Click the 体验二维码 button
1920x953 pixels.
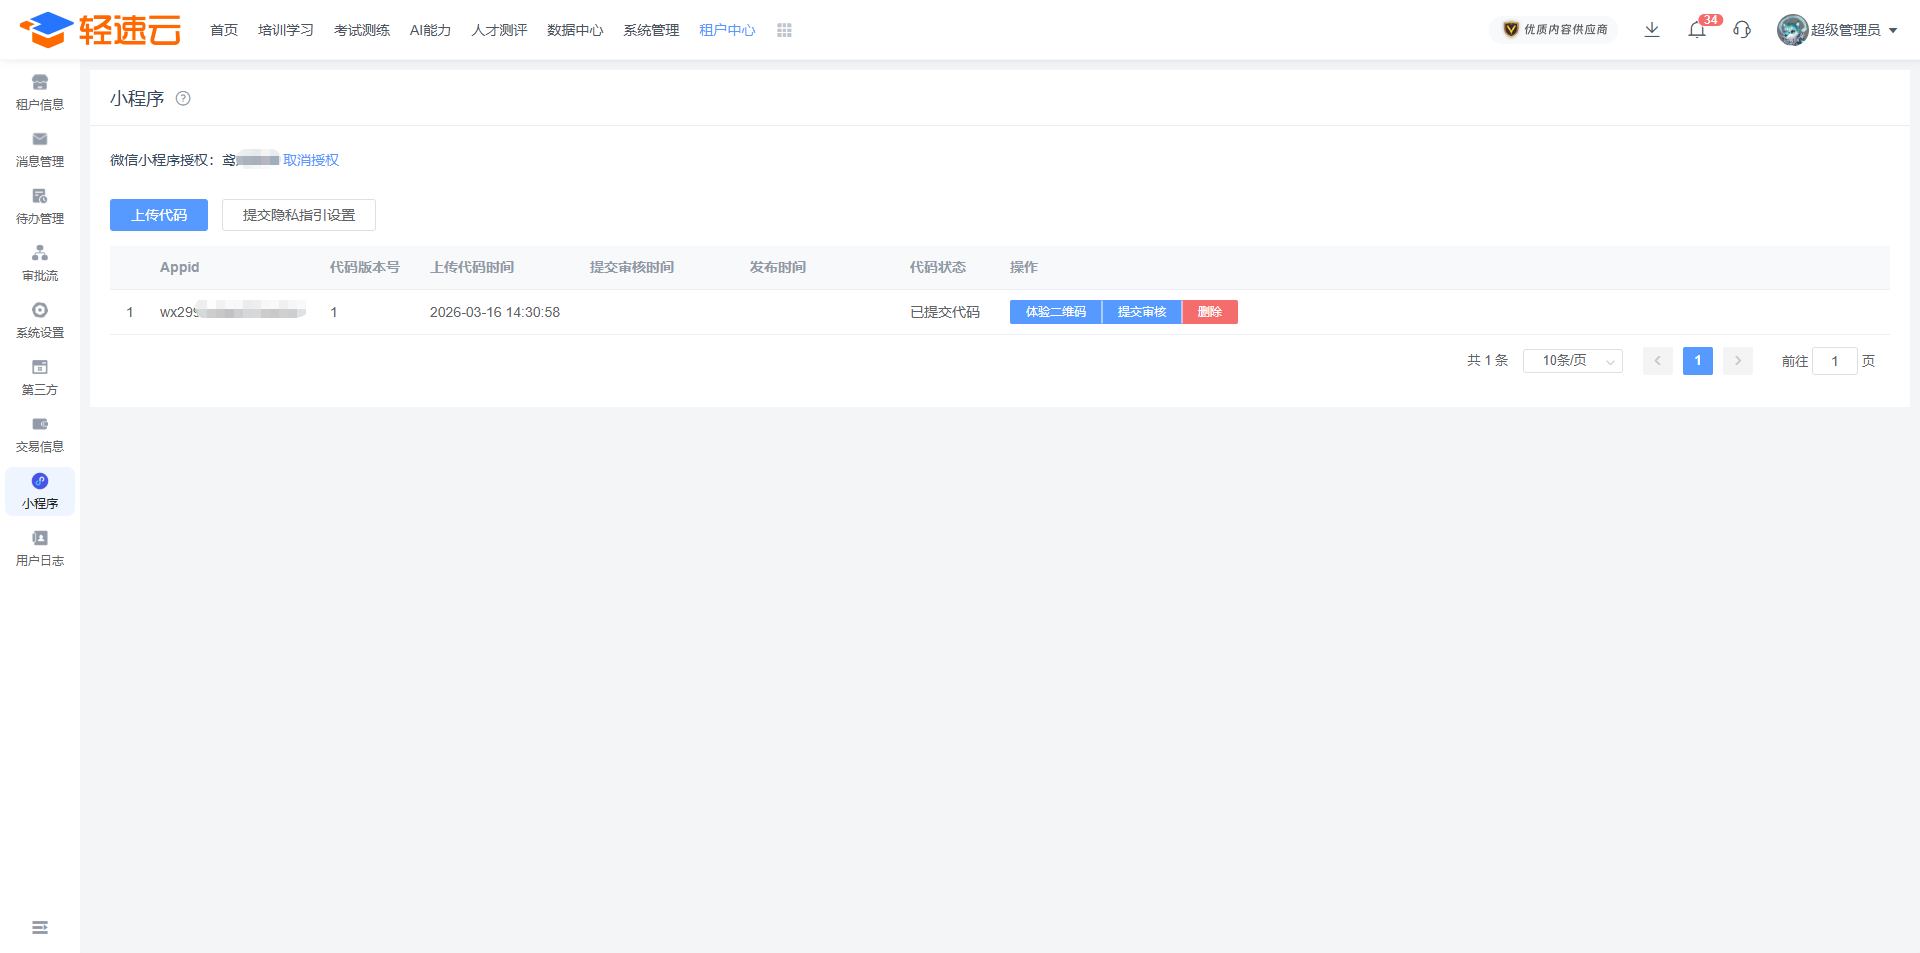(x=1055, y=312)
